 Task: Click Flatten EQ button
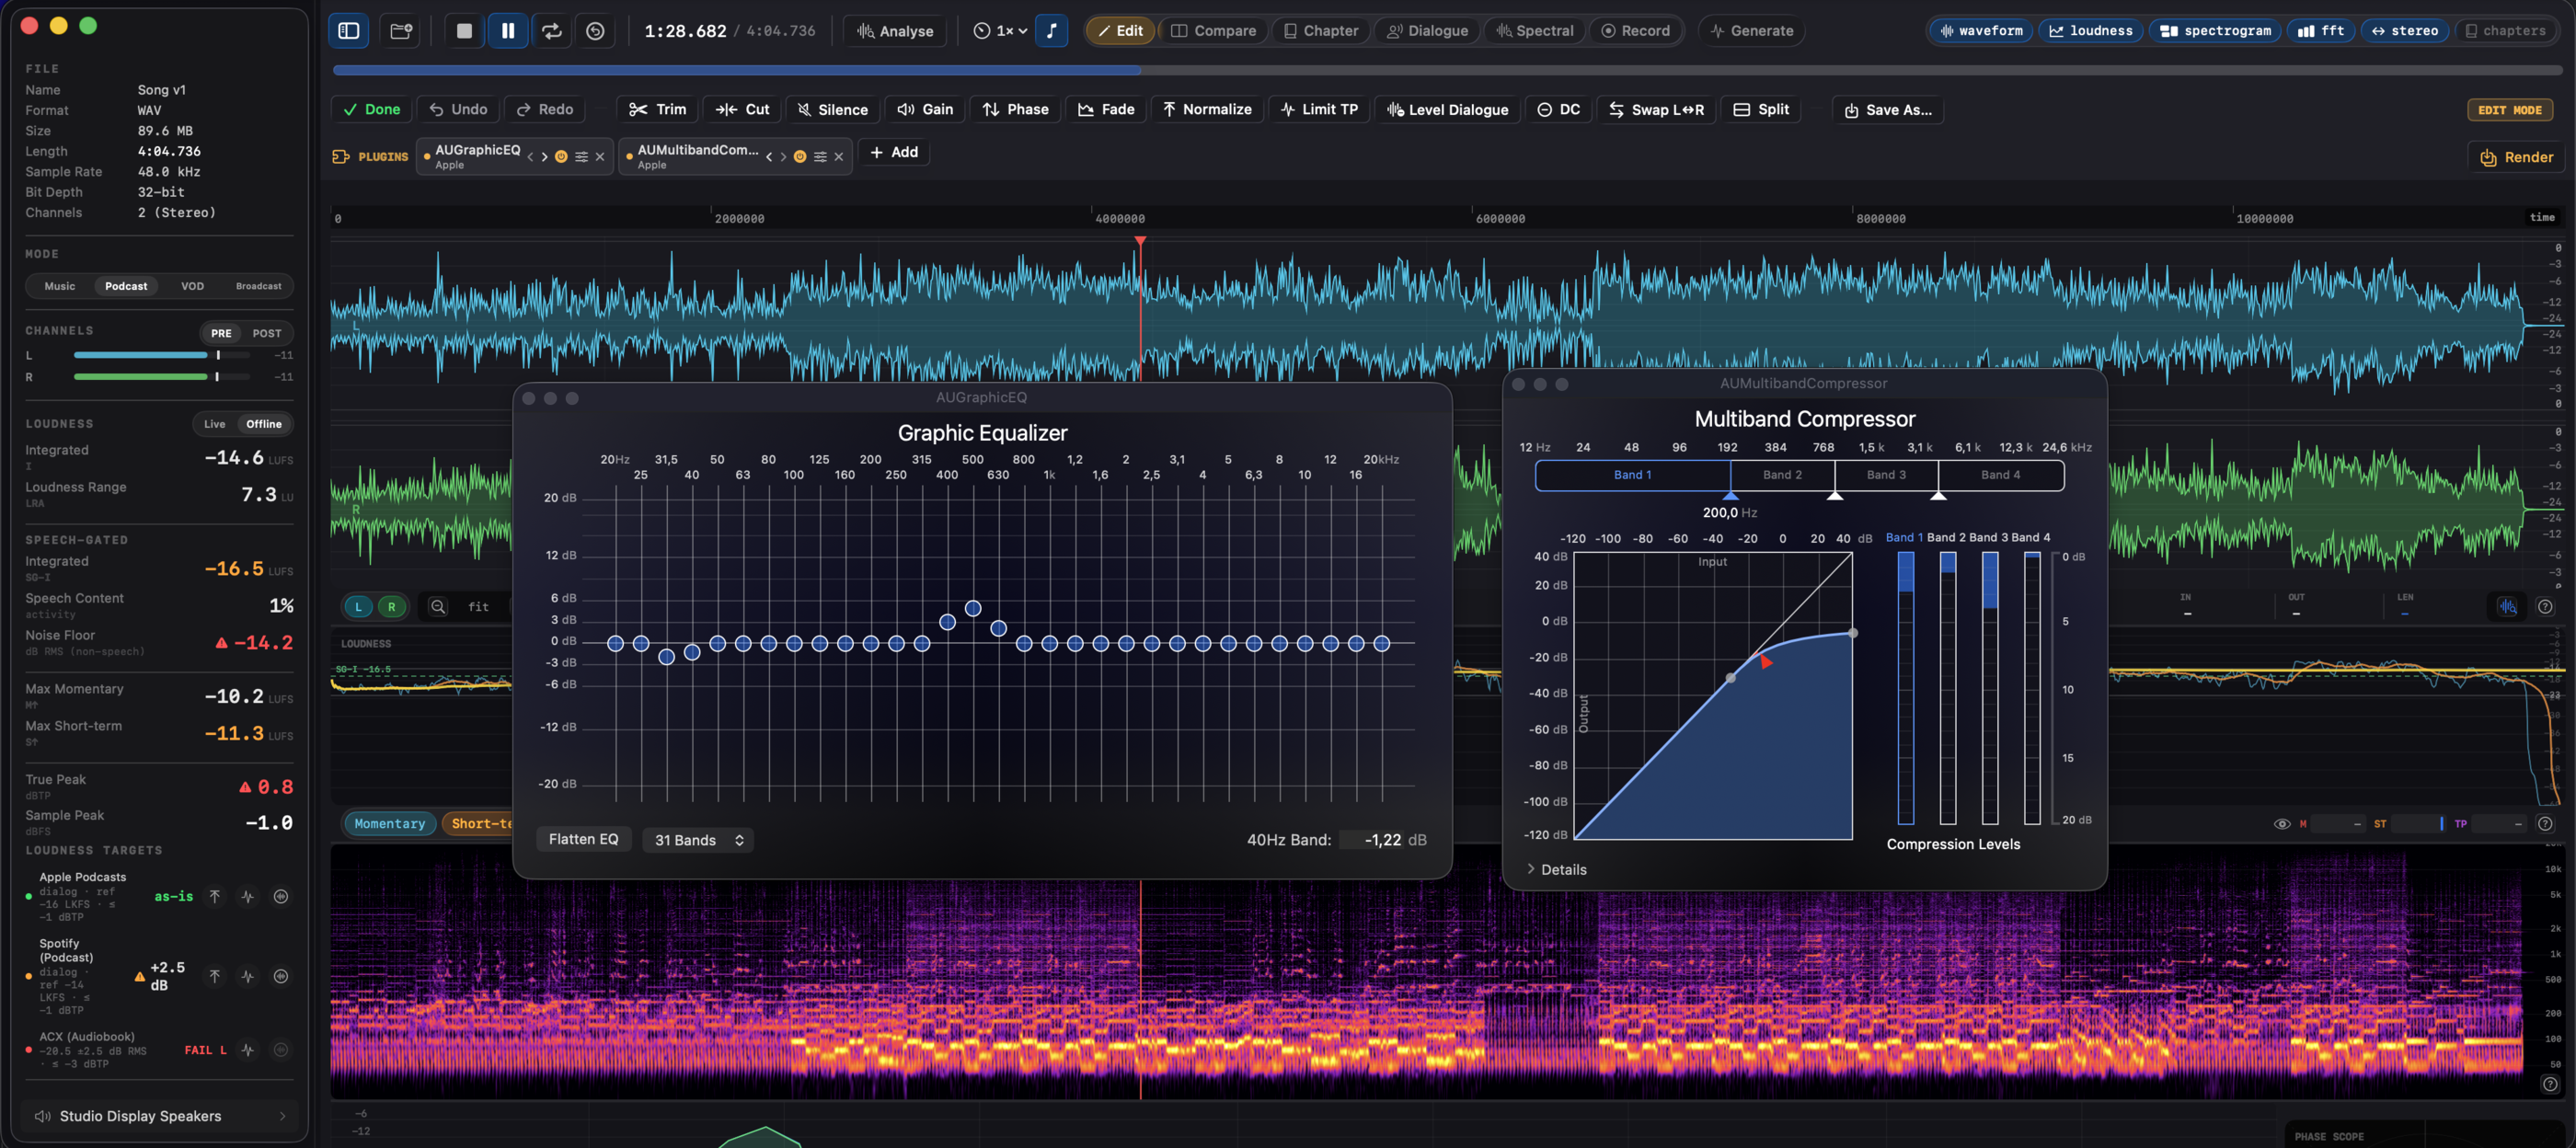click(583, 839)
